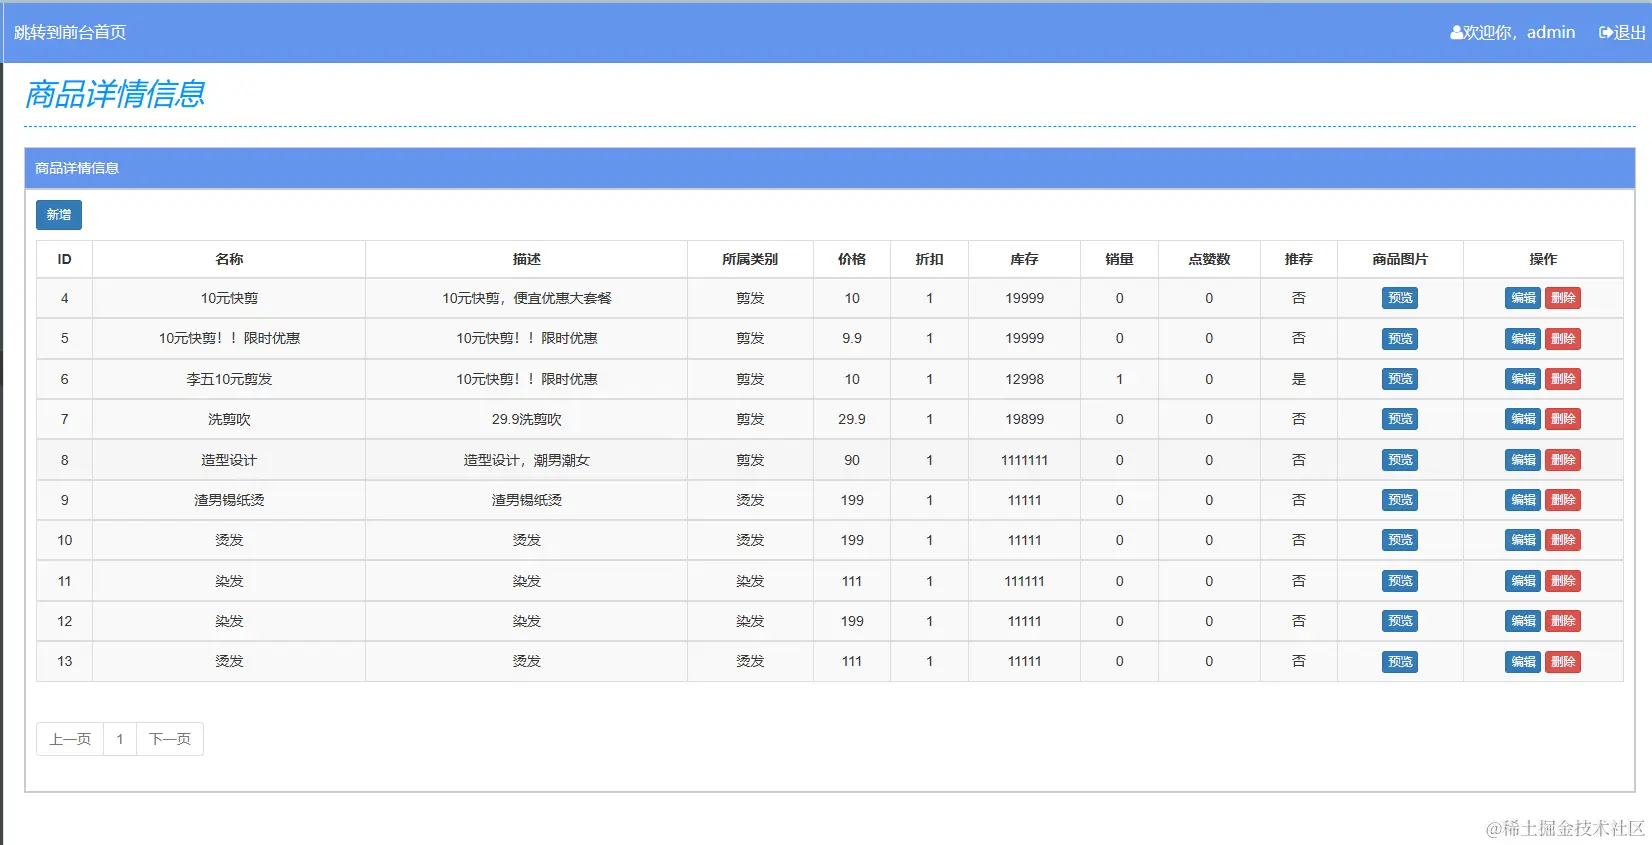Click the 库存 column header
Viewport: 1652px width, 845px height.
tap(1024, 259)
